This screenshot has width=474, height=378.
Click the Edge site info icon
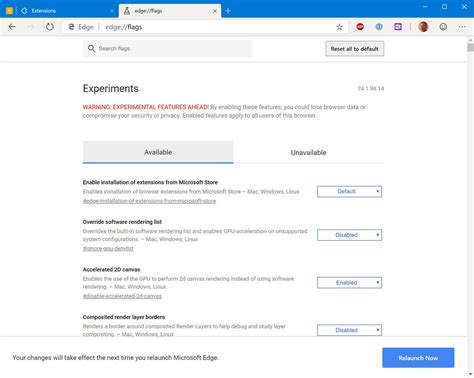pos(71,27)
